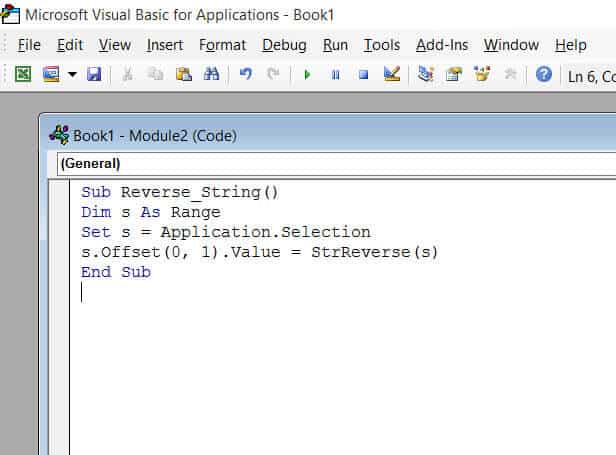Expand the (General) object combo box
The image size is (616, 455).
coord(336,164)
